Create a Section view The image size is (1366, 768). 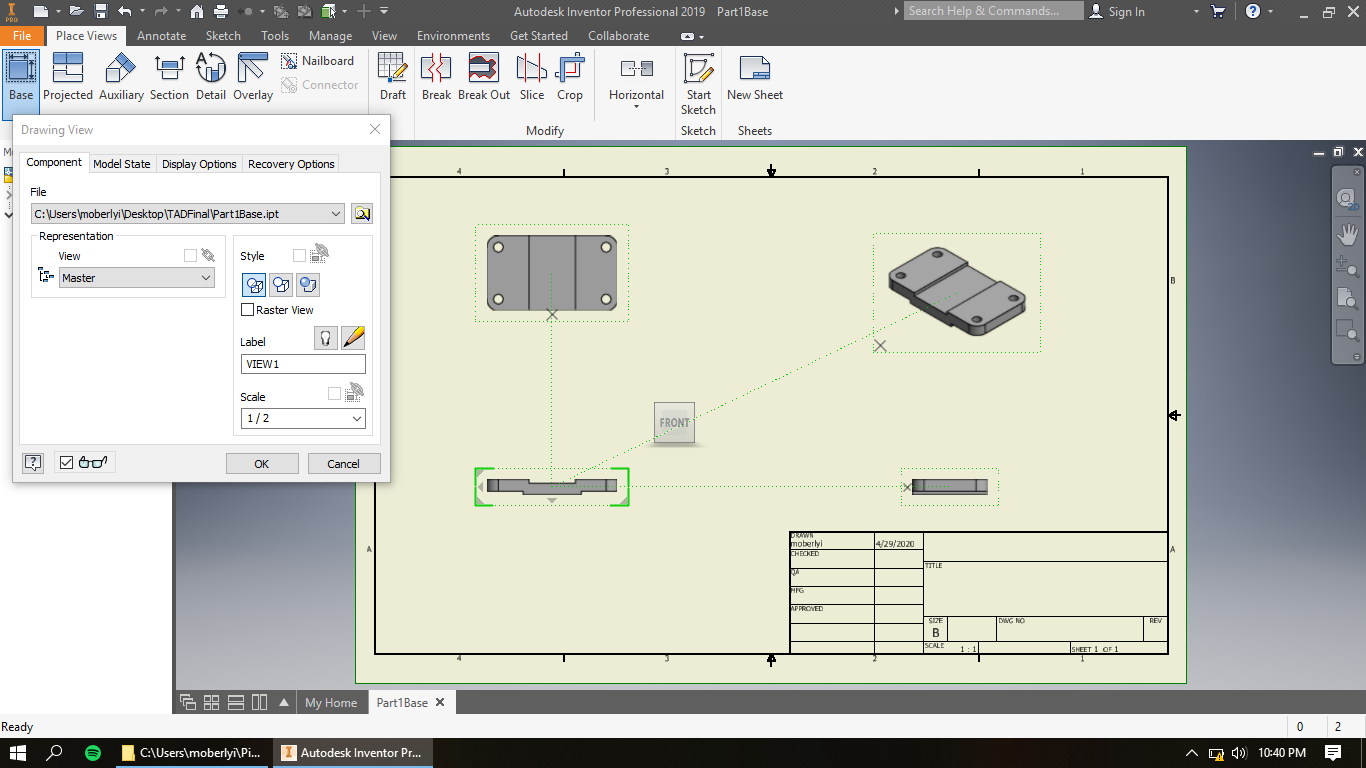tap(169, 77)
